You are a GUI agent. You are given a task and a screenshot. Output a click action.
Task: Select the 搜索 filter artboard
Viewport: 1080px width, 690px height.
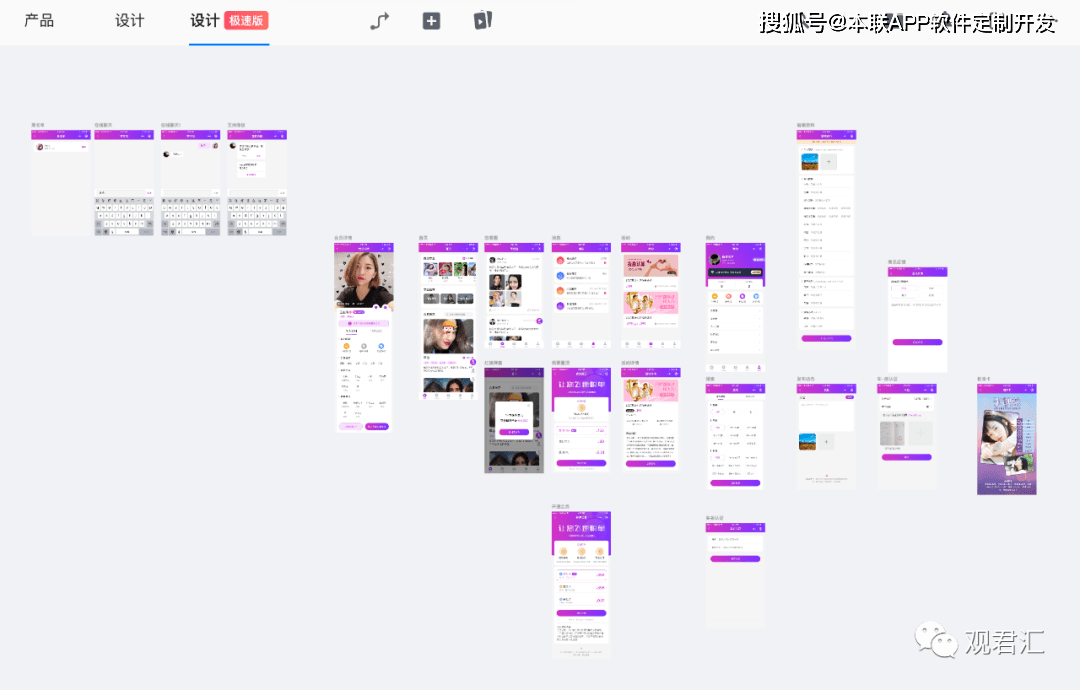click(735, 437)
